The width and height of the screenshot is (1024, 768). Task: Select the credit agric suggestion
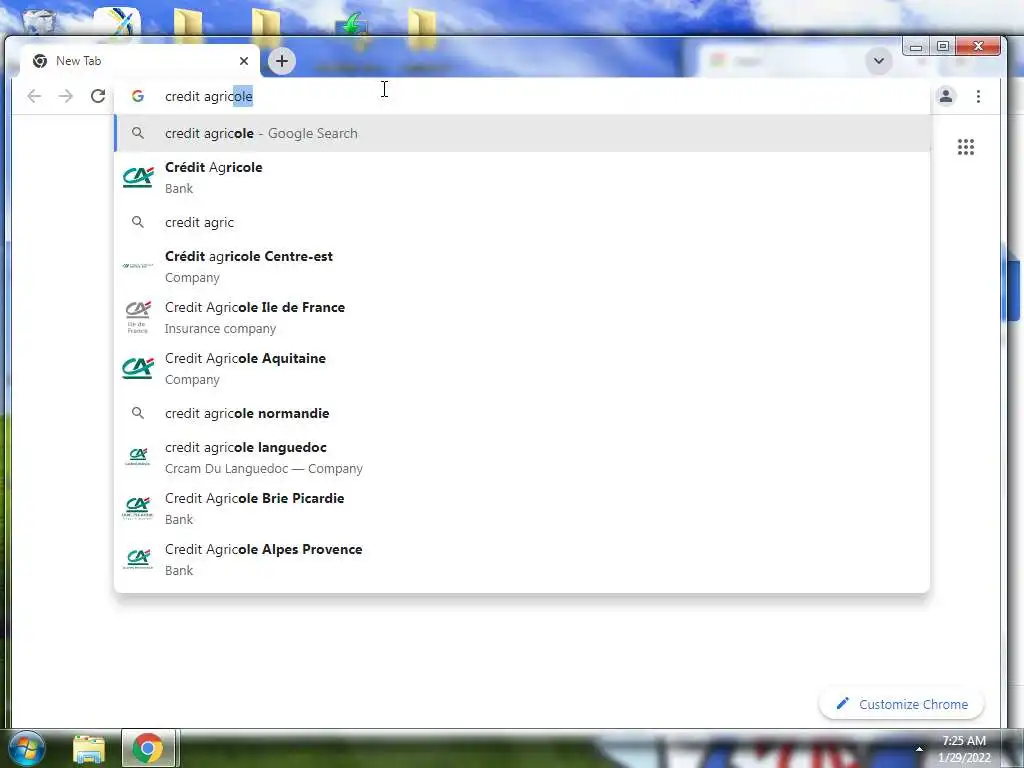tap(522, 222)
